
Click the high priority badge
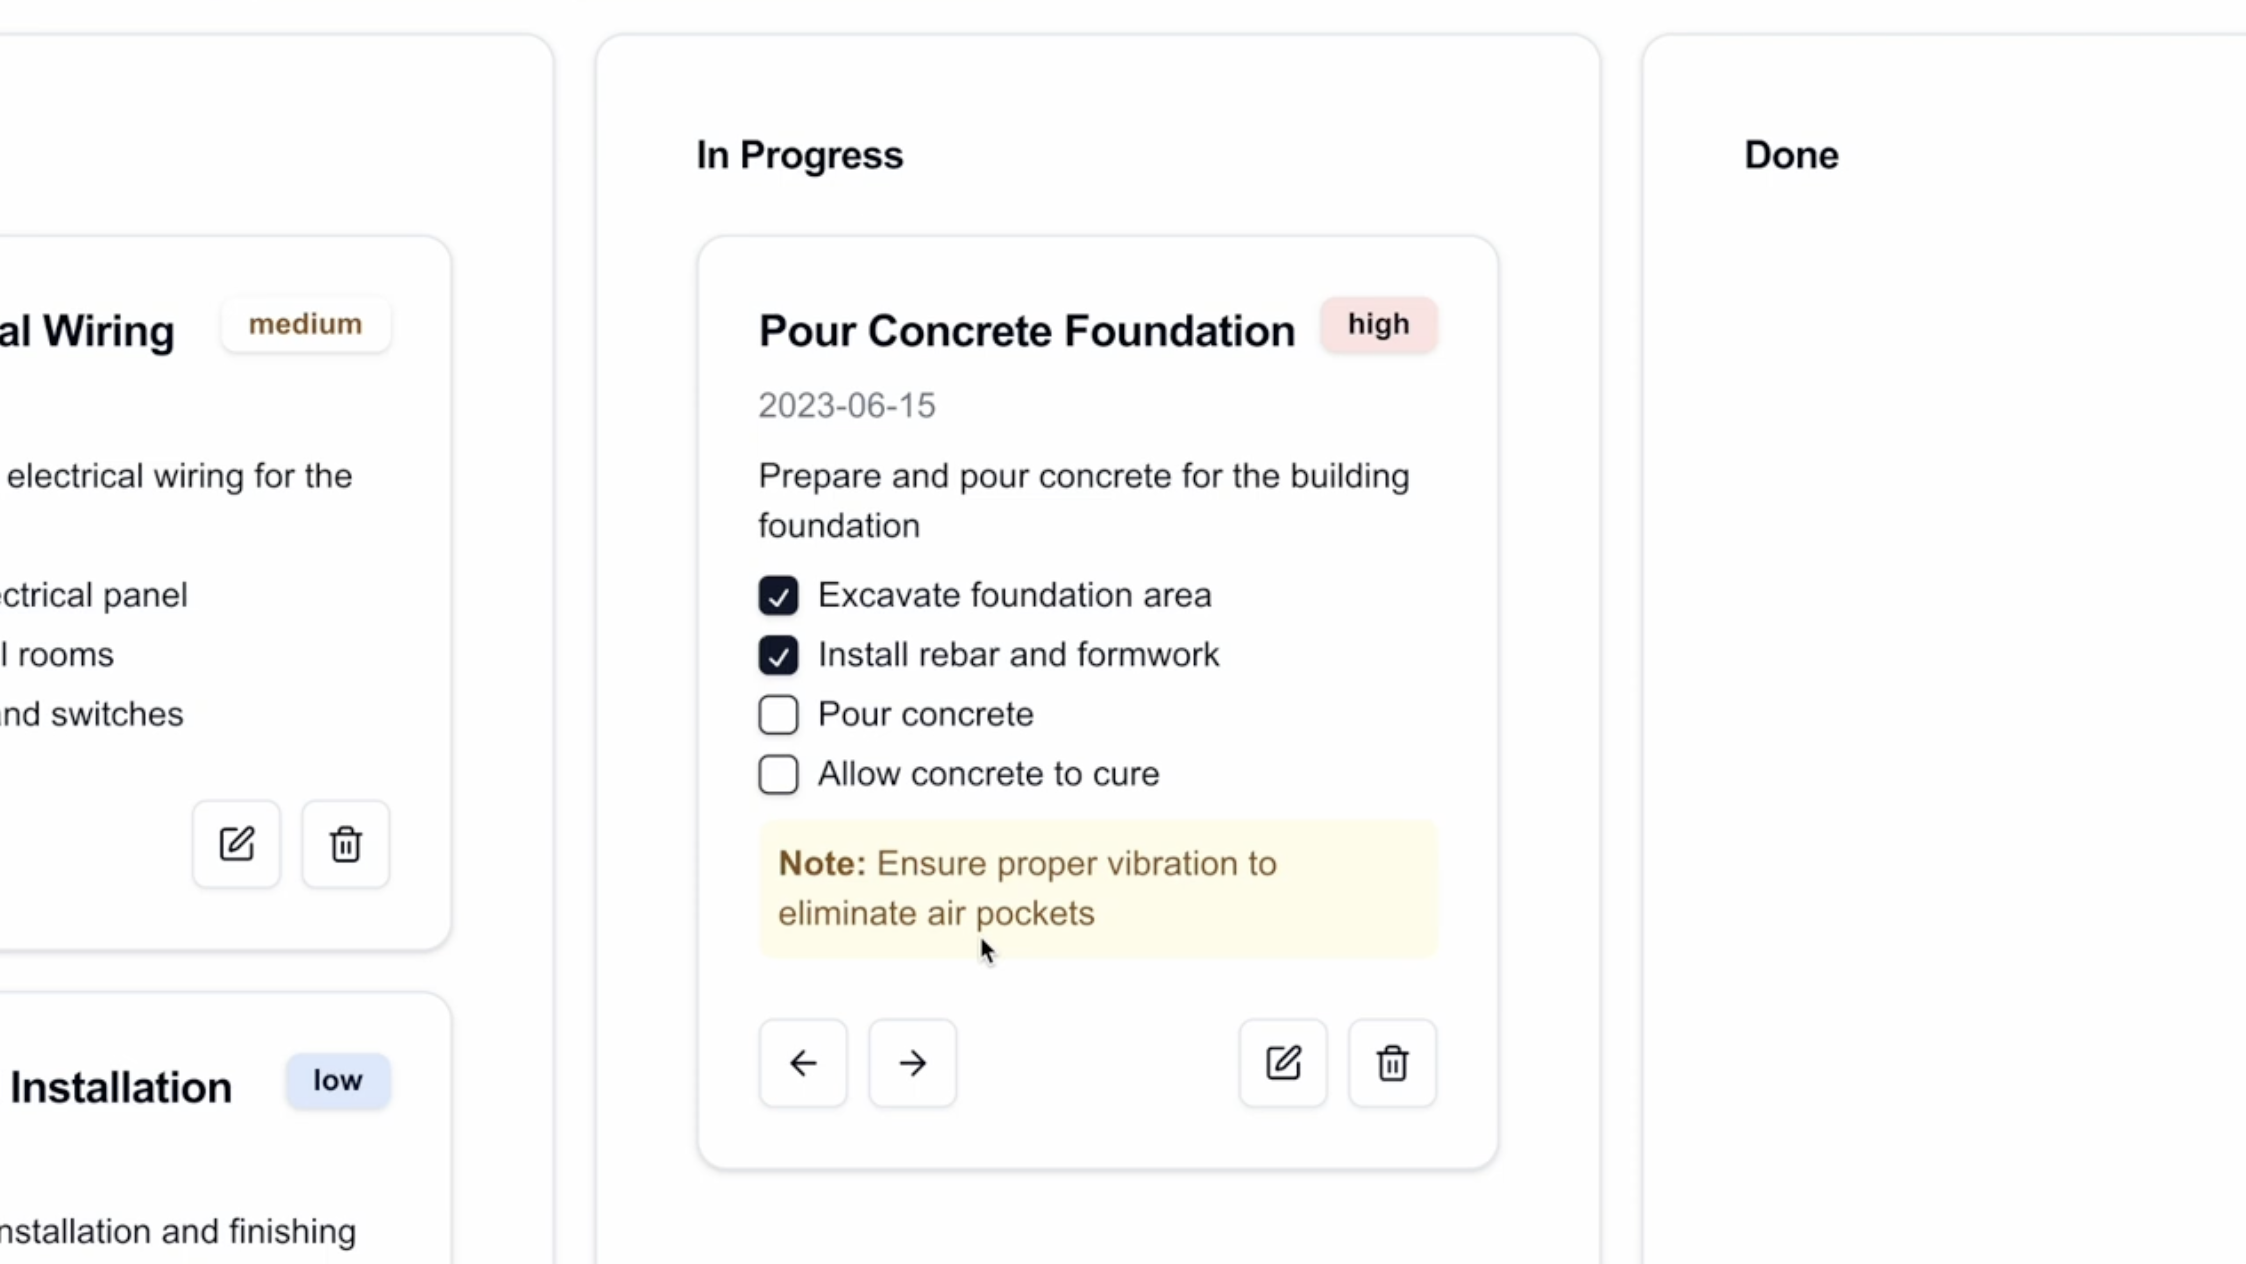pos(1377,324)
